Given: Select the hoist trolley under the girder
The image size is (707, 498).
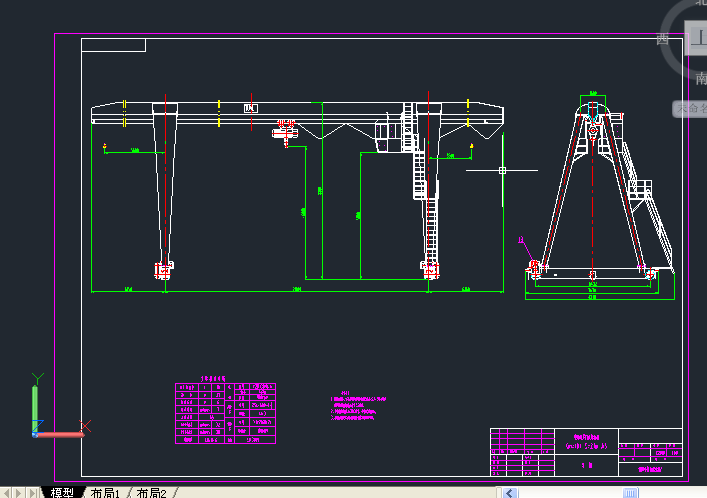Looking at the screenshot, I should coord(285,133).
